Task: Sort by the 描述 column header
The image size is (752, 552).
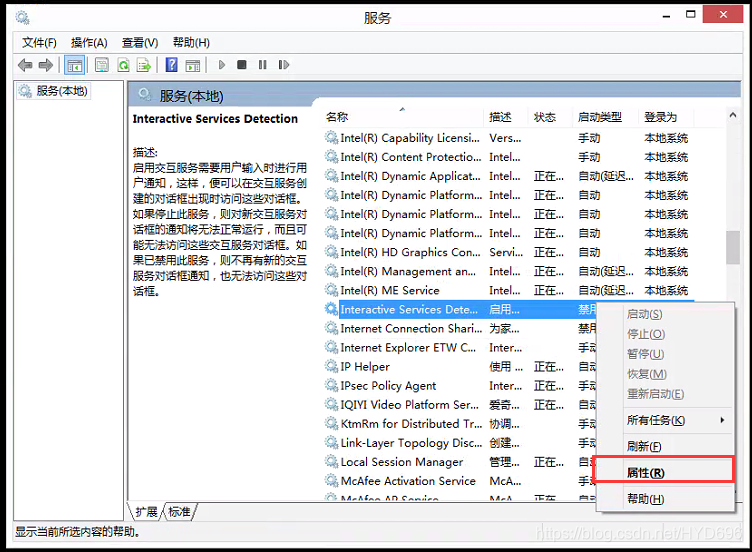Action: click(x=505, y=117)
